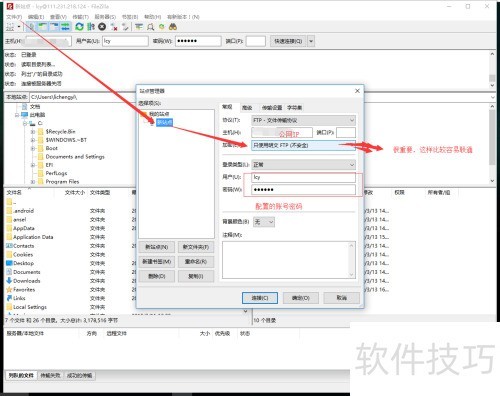
Task: Click the 快速连接(Q) button
Action: (288, 41)
